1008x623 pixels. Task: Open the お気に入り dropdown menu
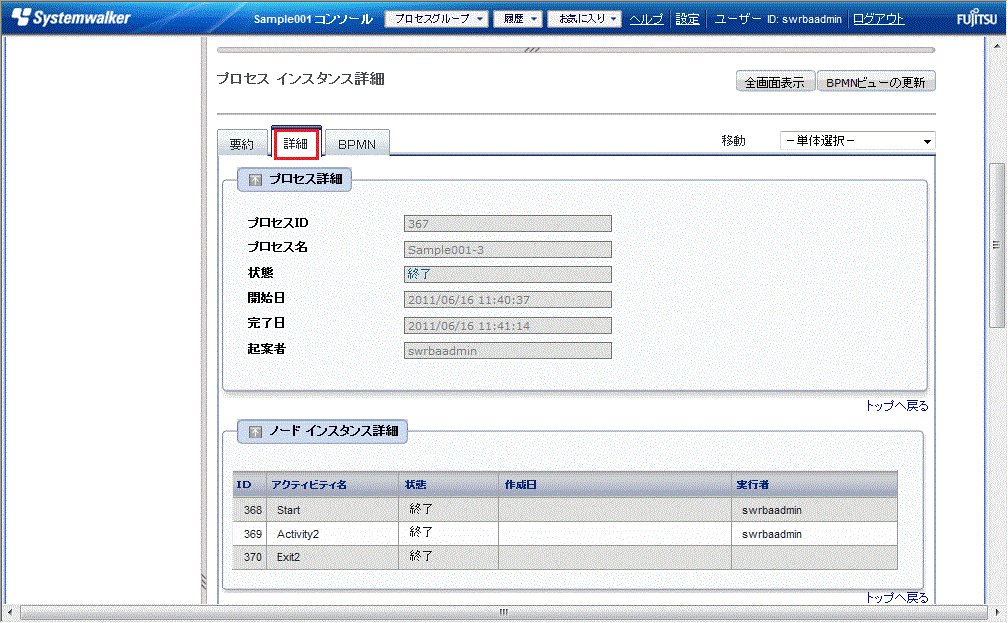coord(584,19)
